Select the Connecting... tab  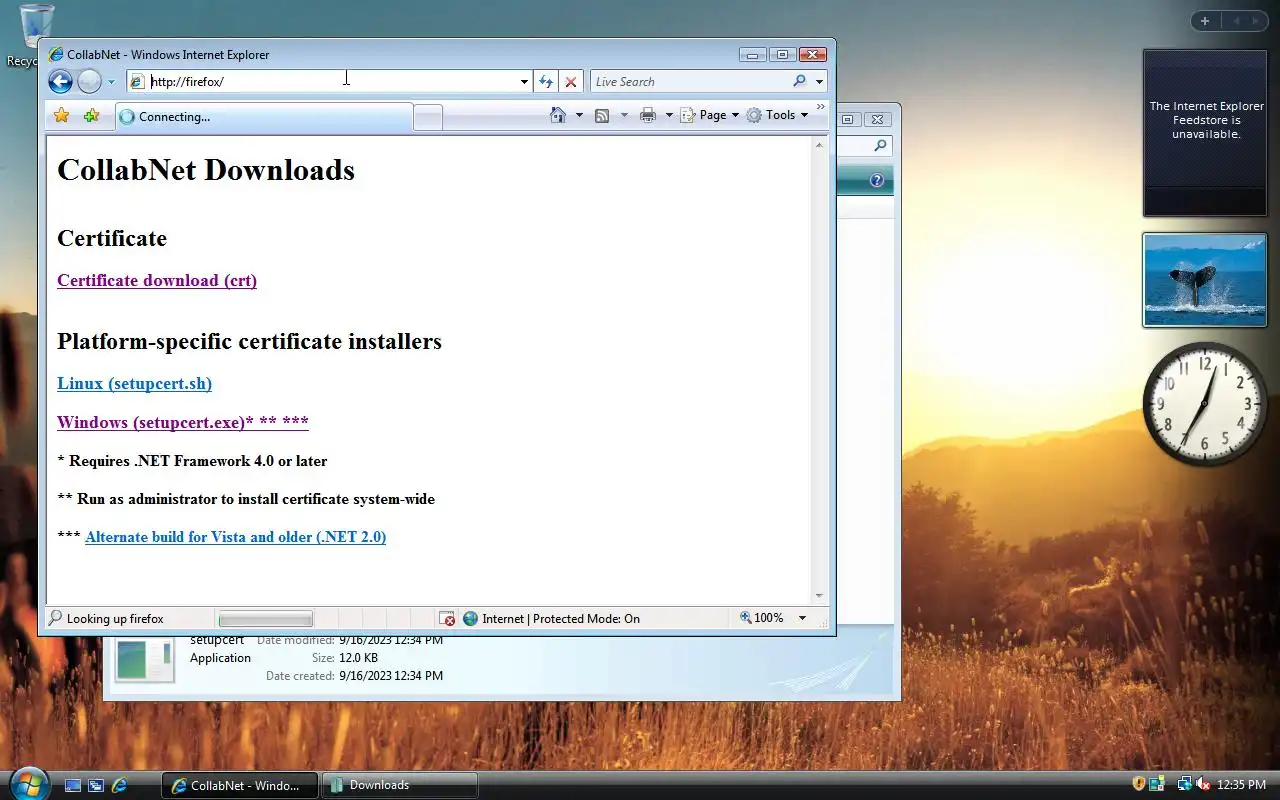coord(263,117)
